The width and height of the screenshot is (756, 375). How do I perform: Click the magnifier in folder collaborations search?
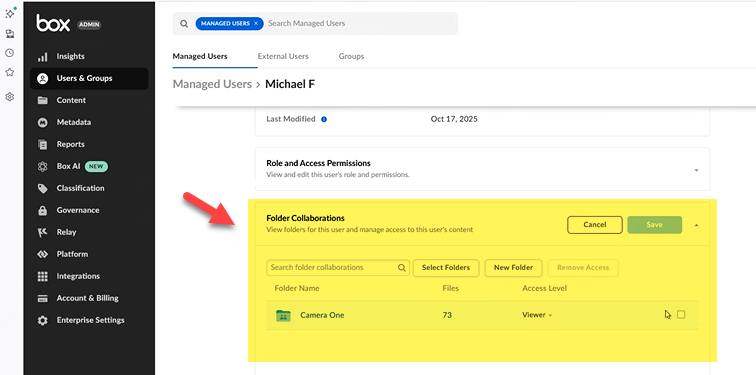point(402,268)
